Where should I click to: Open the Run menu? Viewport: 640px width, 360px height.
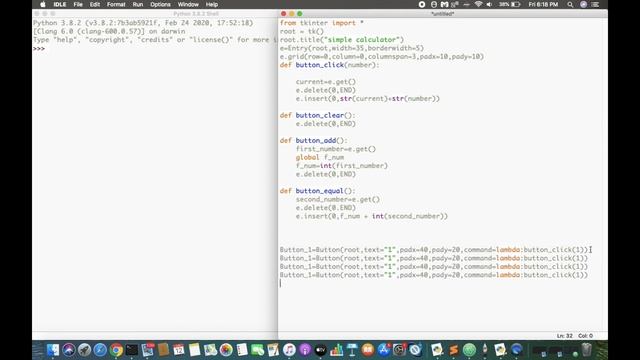138,4
